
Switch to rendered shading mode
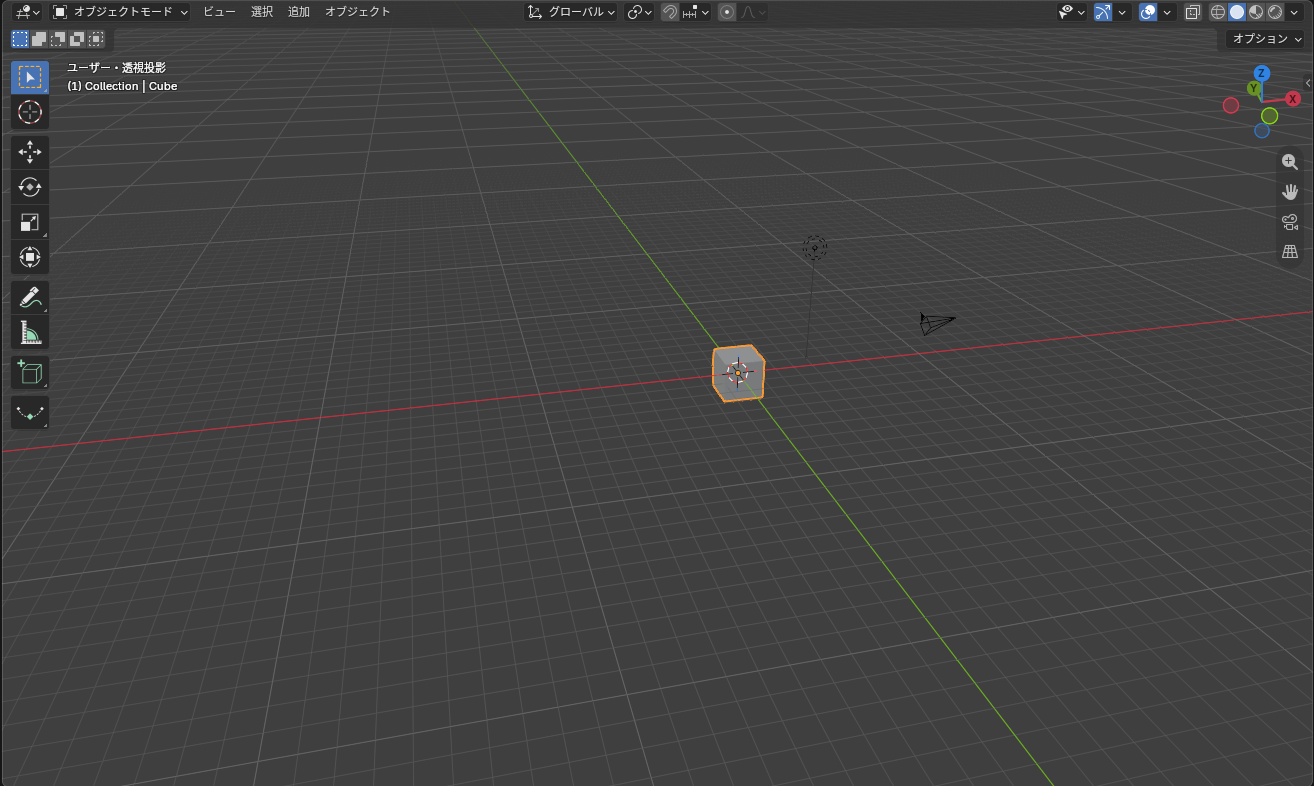click(1275, 12)
